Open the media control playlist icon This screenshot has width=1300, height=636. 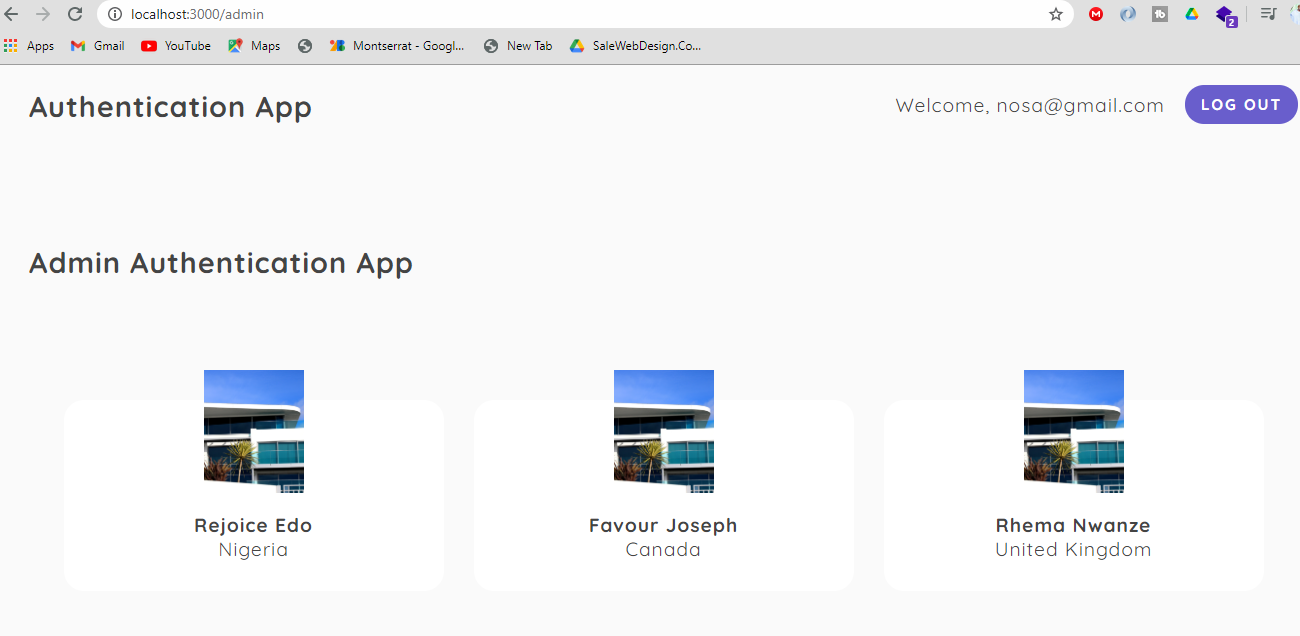pyautogui.click(x=1268, y=14)
